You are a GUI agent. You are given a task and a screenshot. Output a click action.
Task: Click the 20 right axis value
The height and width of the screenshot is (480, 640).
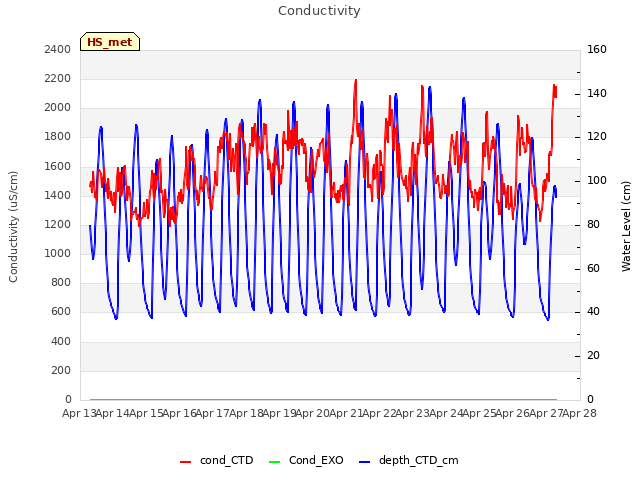pyautogui.click(x=593, y=356)
